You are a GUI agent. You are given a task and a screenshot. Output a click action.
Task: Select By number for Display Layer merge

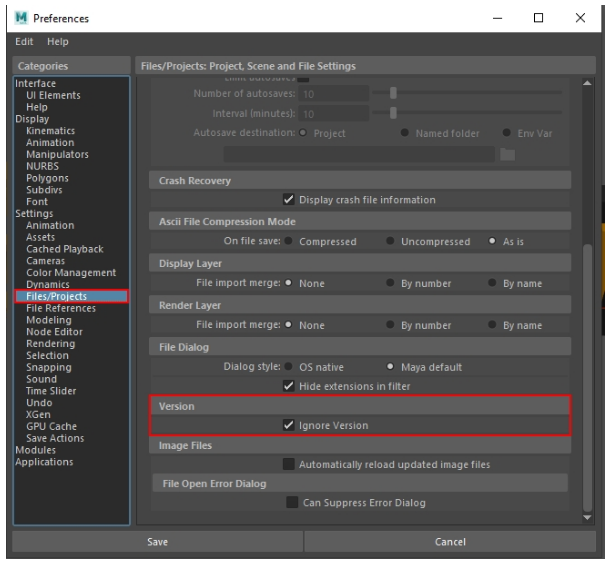(390, 283)
